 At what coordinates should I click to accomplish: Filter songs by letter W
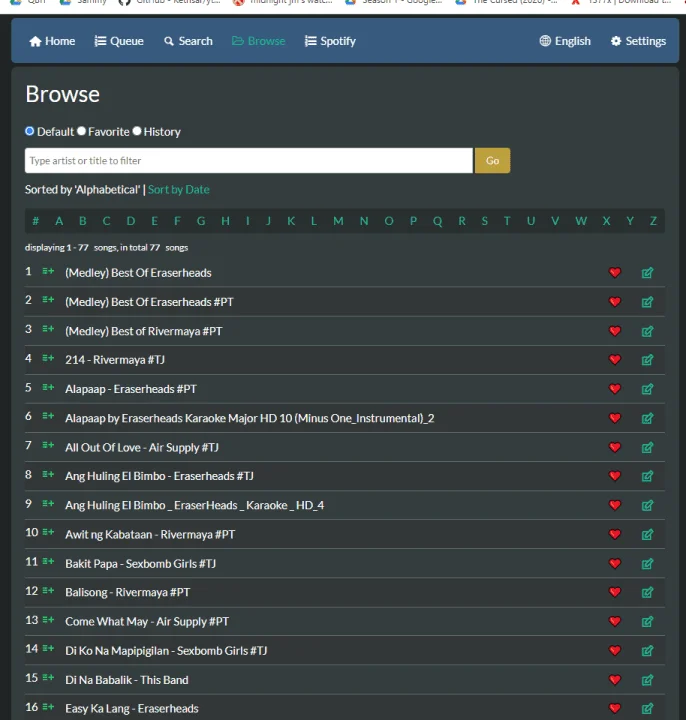click(581, 221)
